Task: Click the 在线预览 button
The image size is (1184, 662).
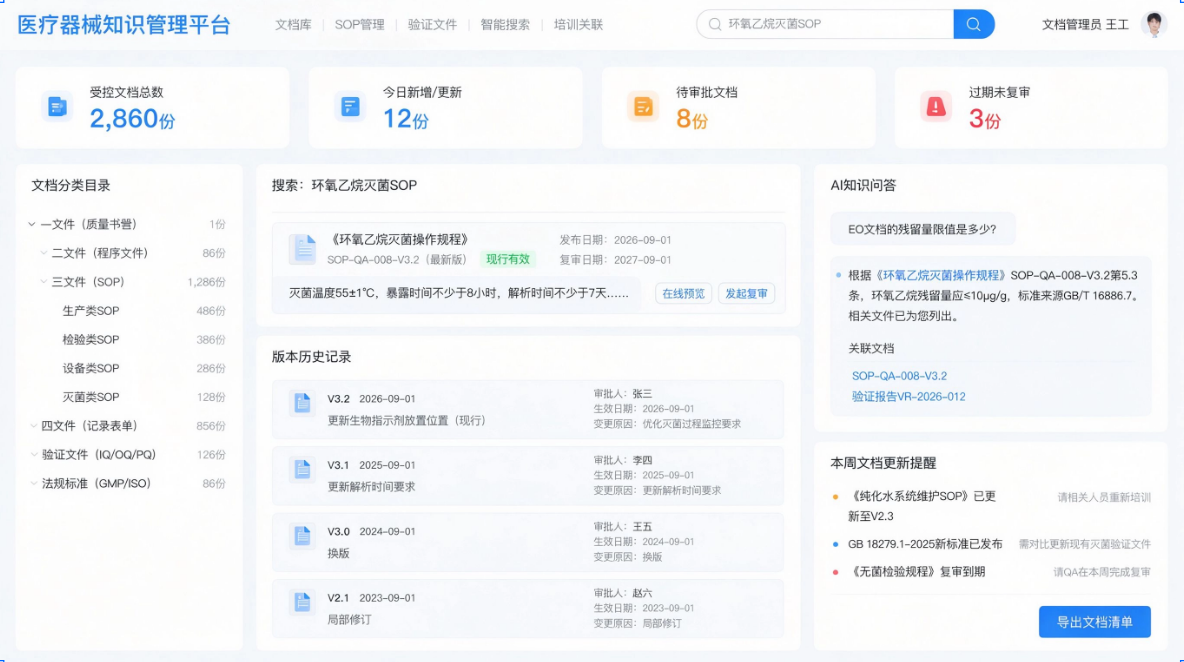Action: pyautogui.click(x=683, y=294)
